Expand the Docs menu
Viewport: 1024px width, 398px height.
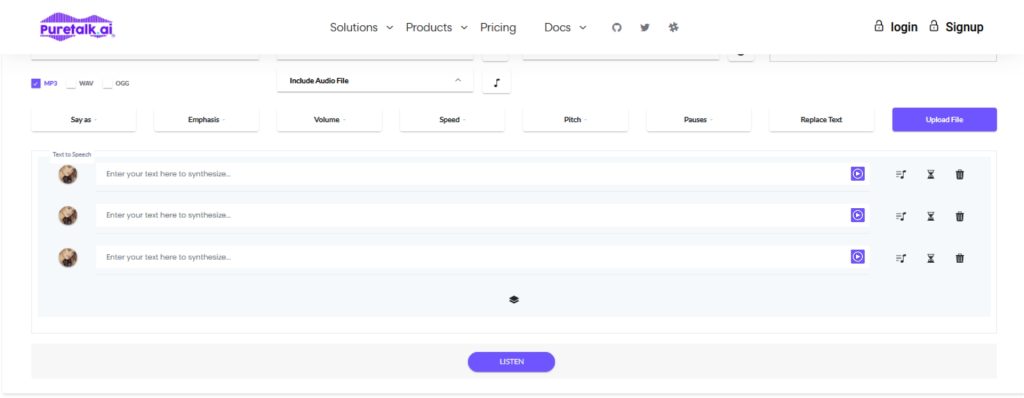565,27
